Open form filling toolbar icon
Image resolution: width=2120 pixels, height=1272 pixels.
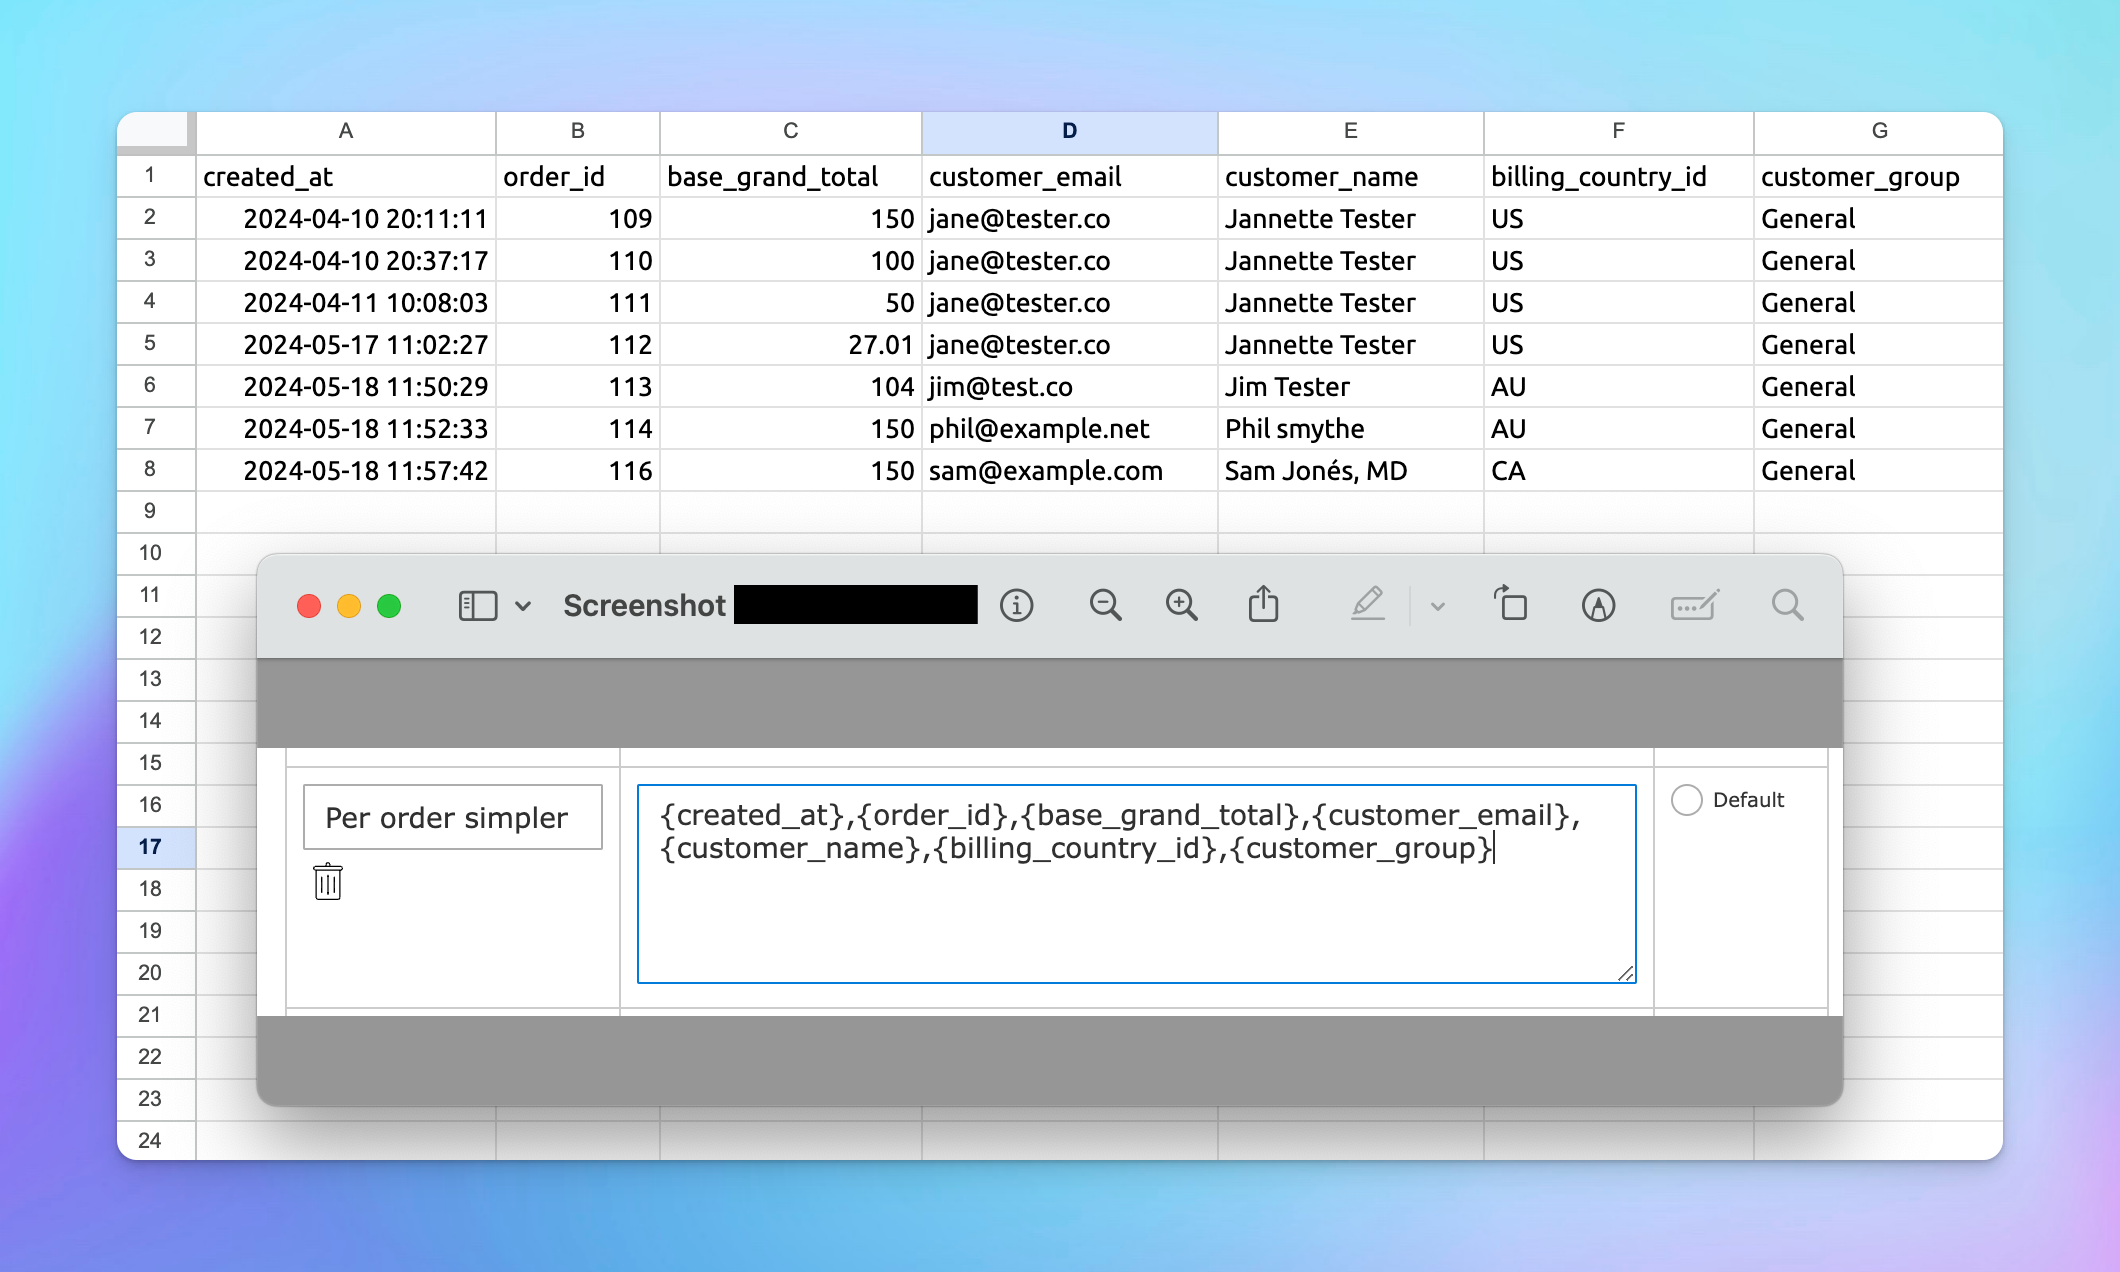click(x=1694, y=605)
